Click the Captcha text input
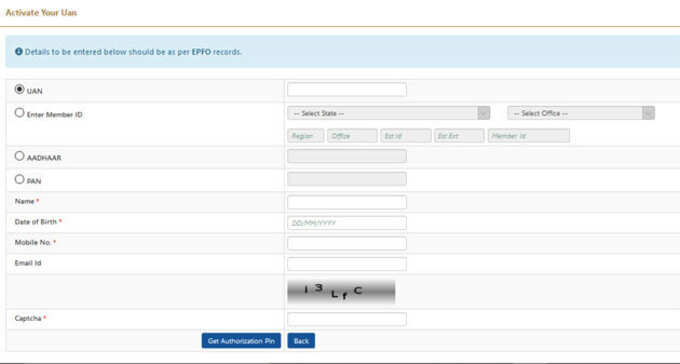The width and height of the screenshot is (680, 364). tap(347, 319)
